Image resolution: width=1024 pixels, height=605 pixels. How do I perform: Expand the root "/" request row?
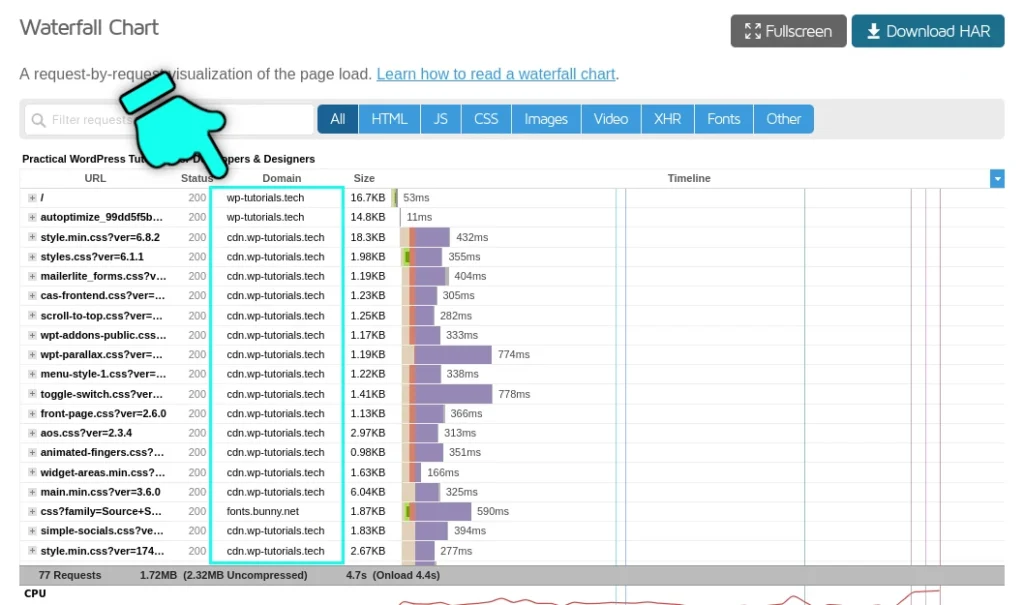(30, 197)
